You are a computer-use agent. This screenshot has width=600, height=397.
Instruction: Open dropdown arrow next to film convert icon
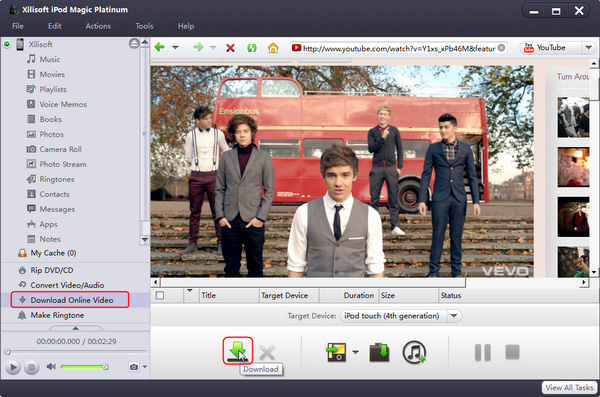tap(355, 352)
